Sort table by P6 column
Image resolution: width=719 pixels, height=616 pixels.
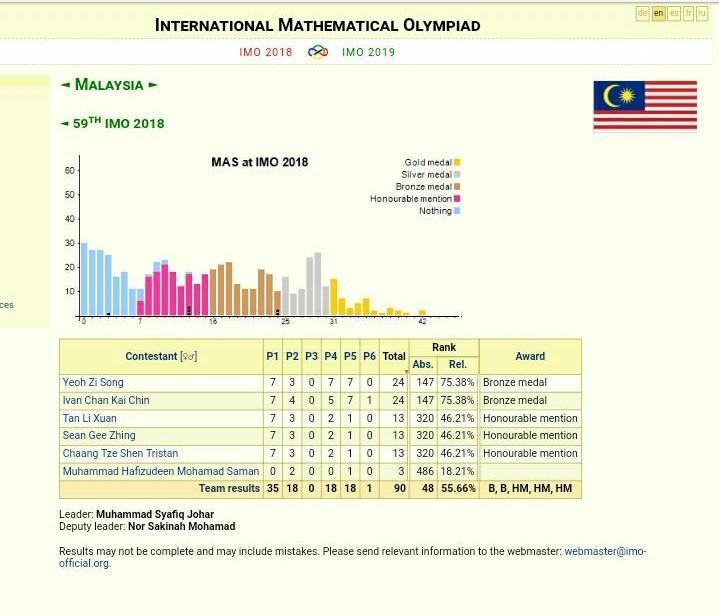pyautogui.click(x=369, y=356)
